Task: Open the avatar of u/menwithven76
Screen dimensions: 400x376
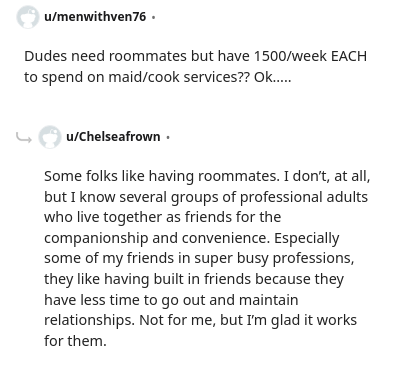Action: coord(28,17)
